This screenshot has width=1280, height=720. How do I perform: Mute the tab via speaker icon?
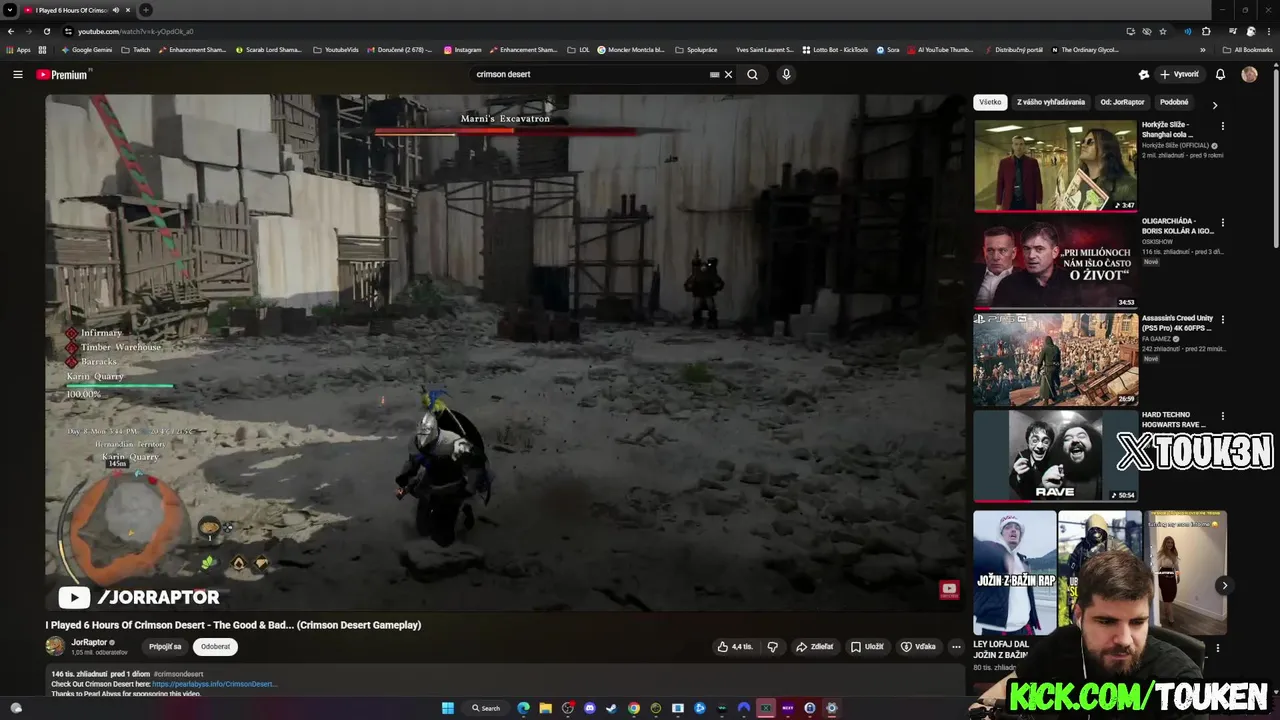[116, 10]
